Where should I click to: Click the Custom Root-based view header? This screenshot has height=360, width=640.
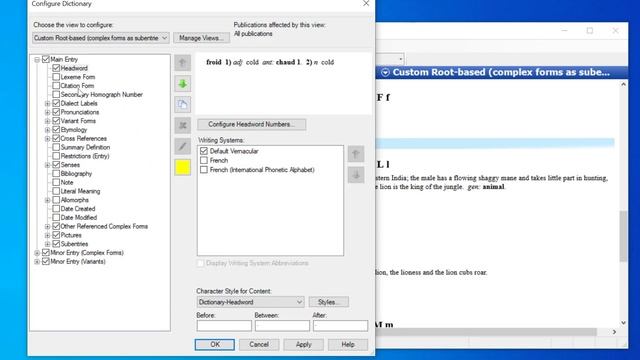click(x=501, y=72)
